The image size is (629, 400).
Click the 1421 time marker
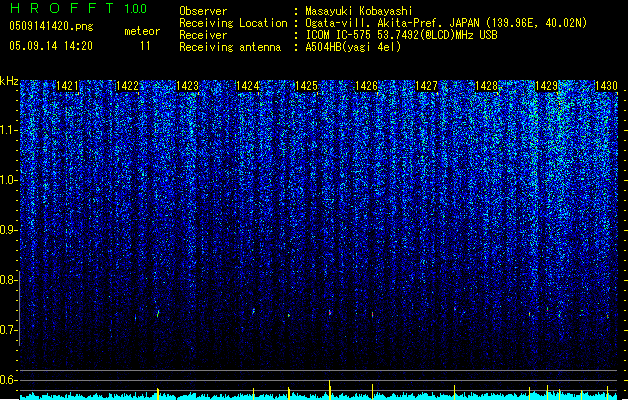tap(67, 86)
